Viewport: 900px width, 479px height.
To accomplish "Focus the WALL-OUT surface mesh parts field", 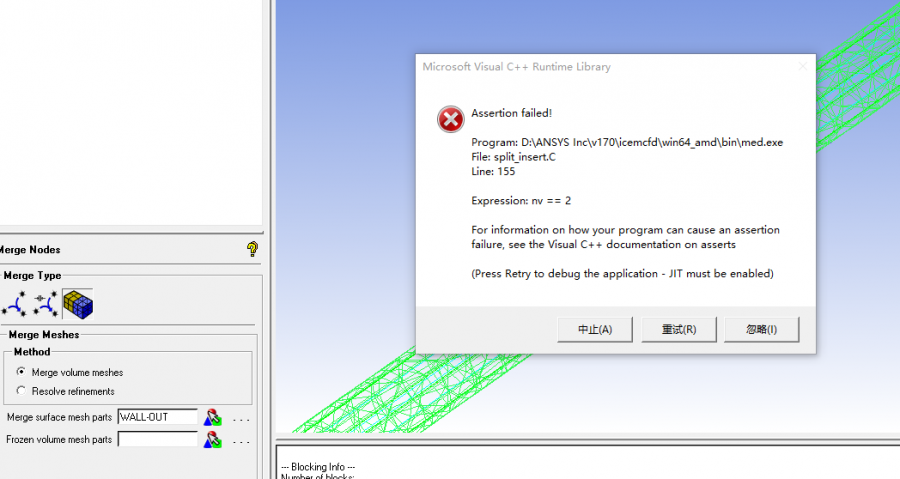I will 158,417.
